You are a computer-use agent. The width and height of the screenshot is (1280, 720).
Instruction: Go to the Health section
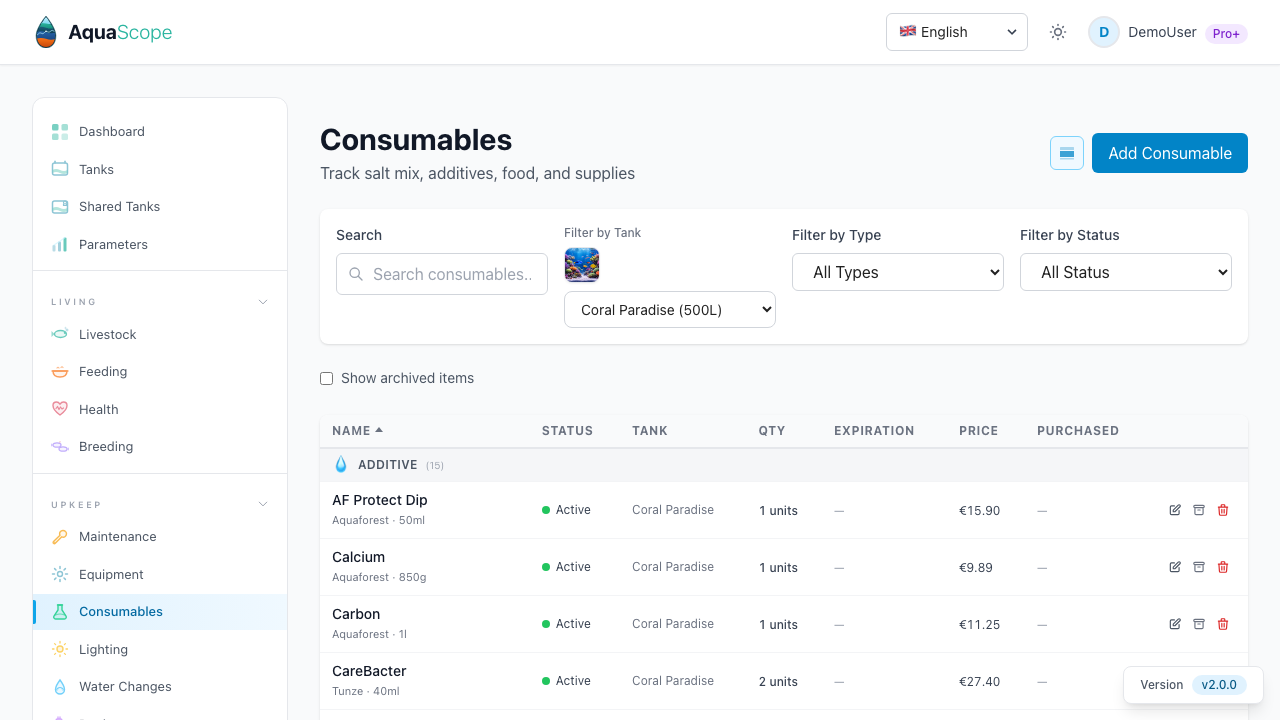(x=96, y=409)
